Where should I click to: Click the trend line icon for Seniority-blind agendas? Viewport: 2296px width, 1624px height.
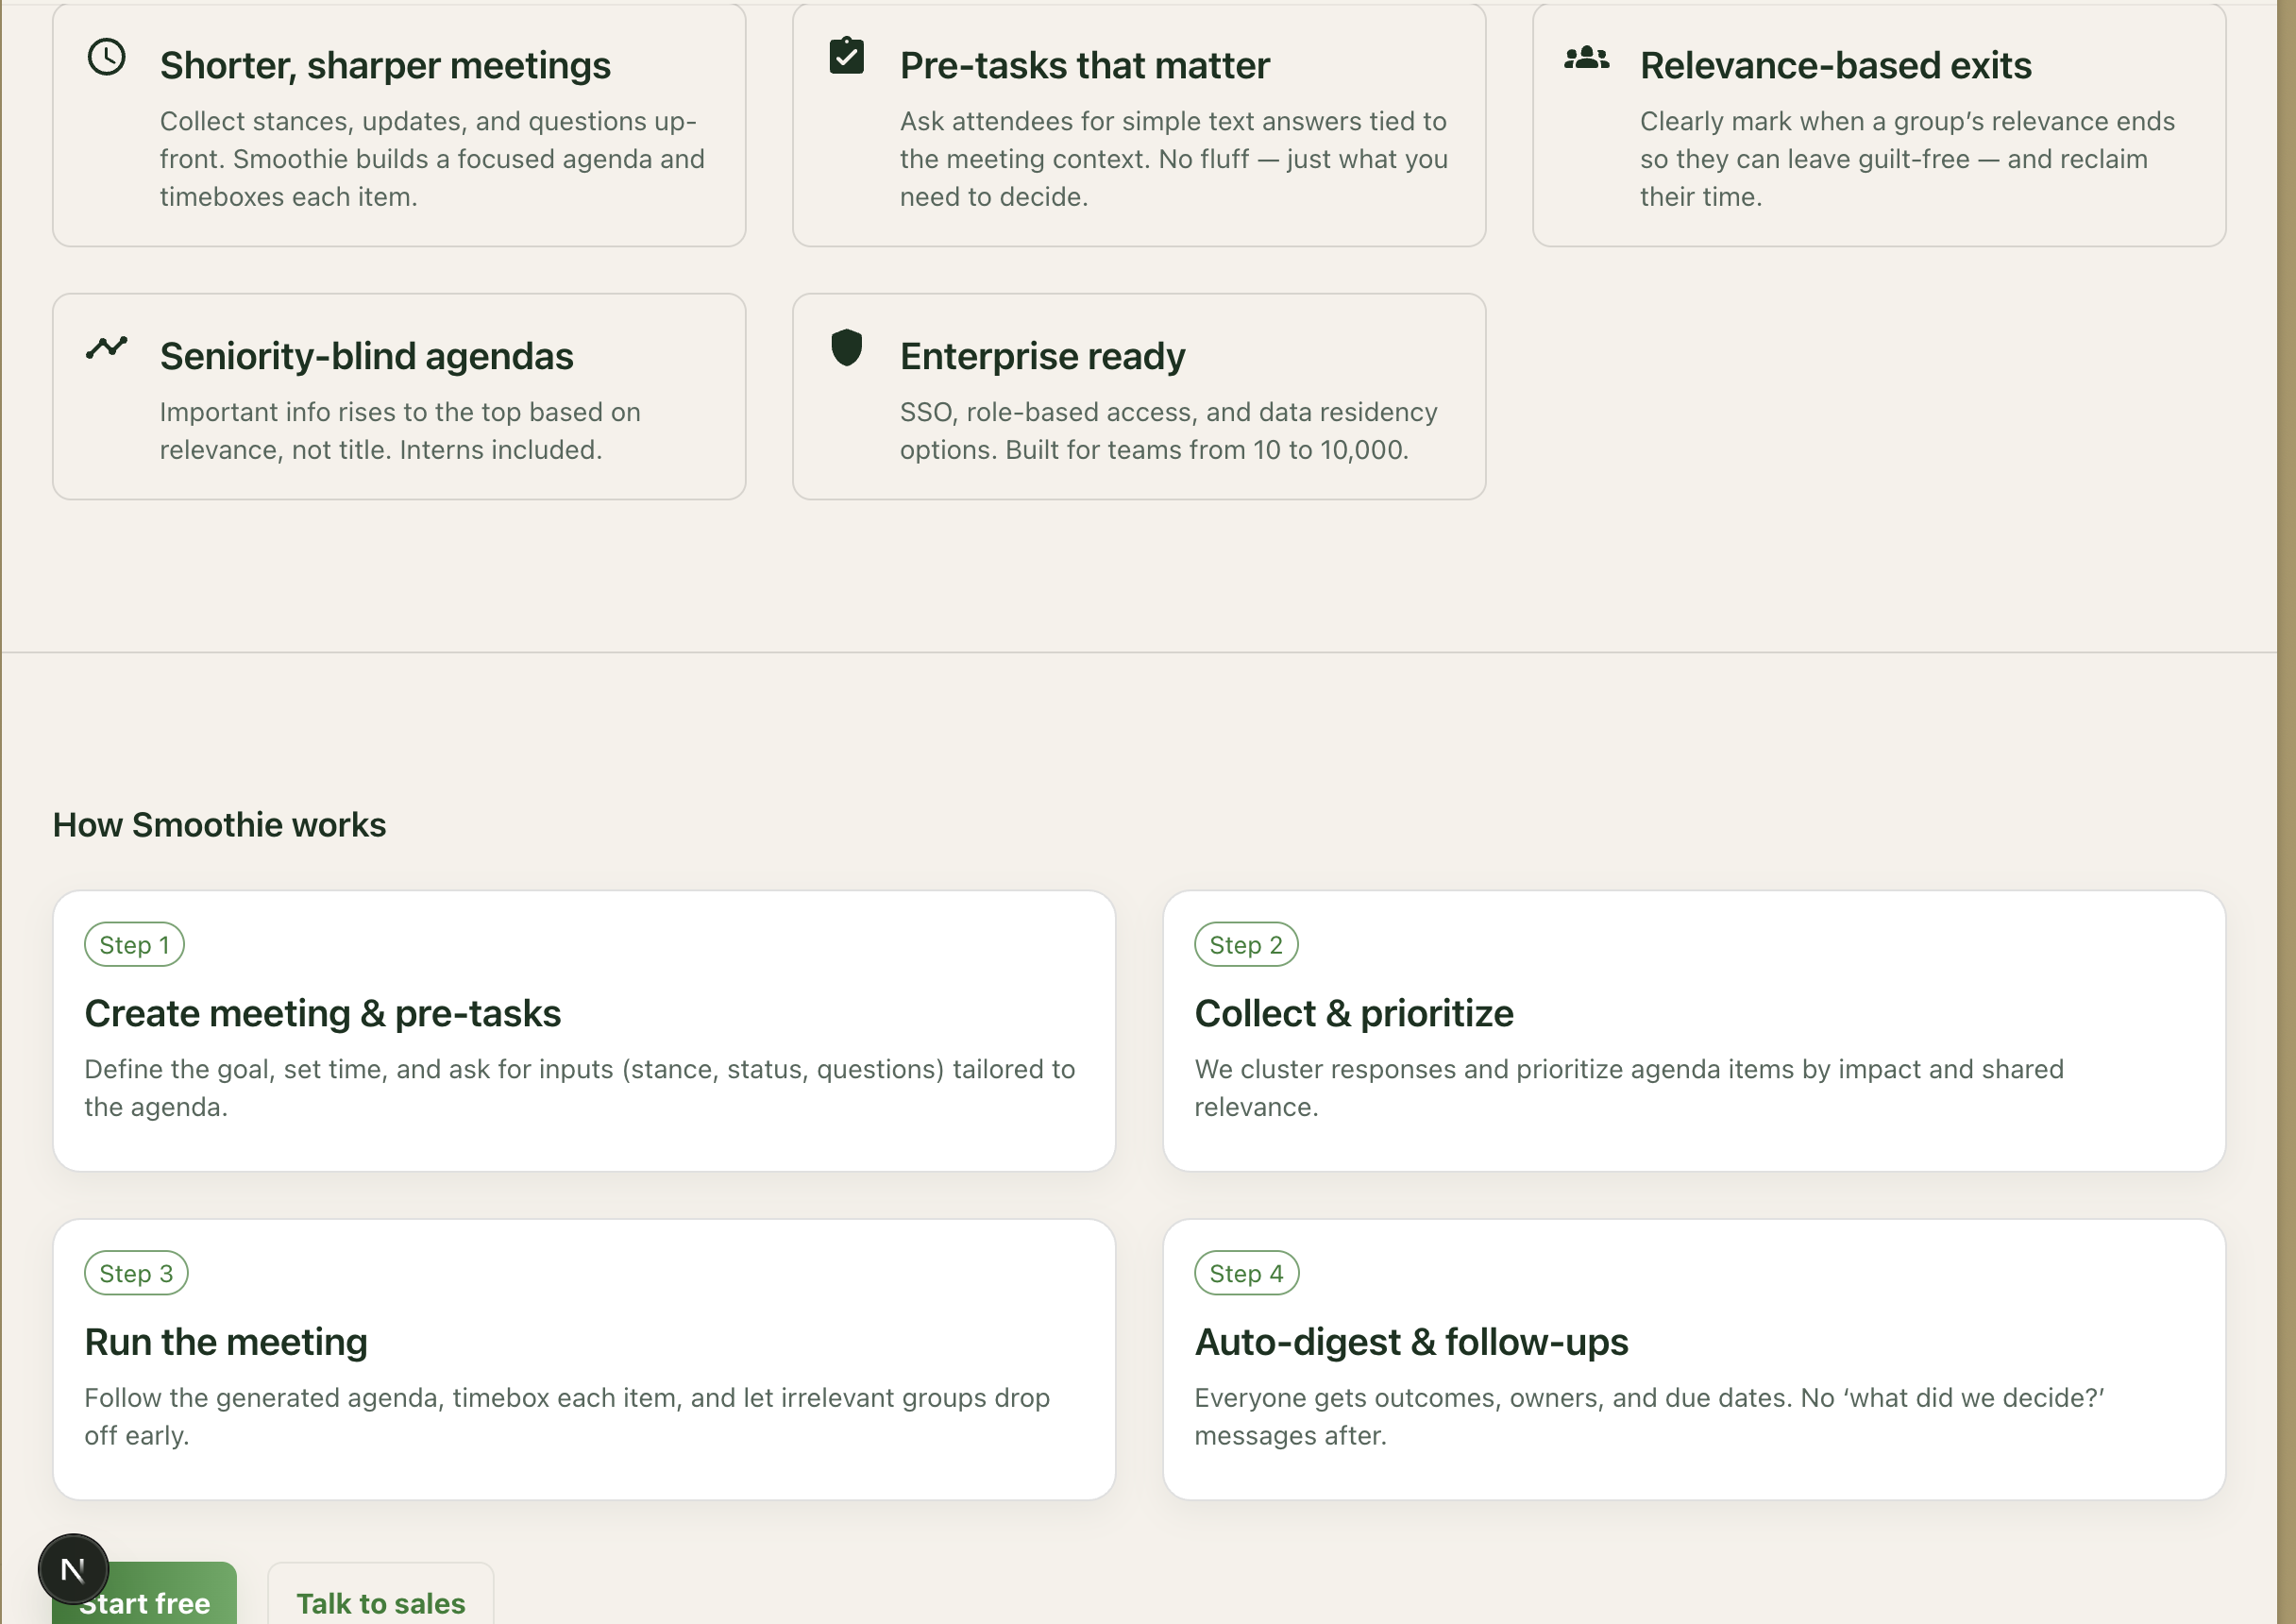pos(106,347)
